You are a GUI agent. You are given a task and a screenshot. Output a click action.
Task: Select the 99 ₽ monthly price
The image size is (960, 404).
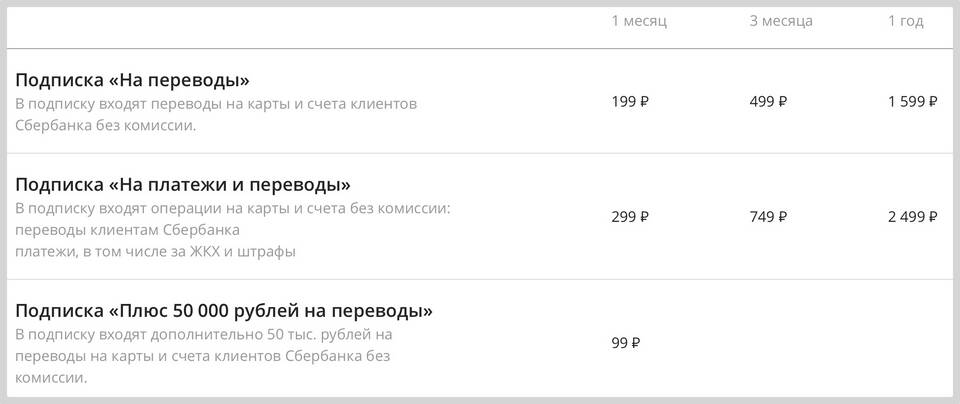[625, 342]
